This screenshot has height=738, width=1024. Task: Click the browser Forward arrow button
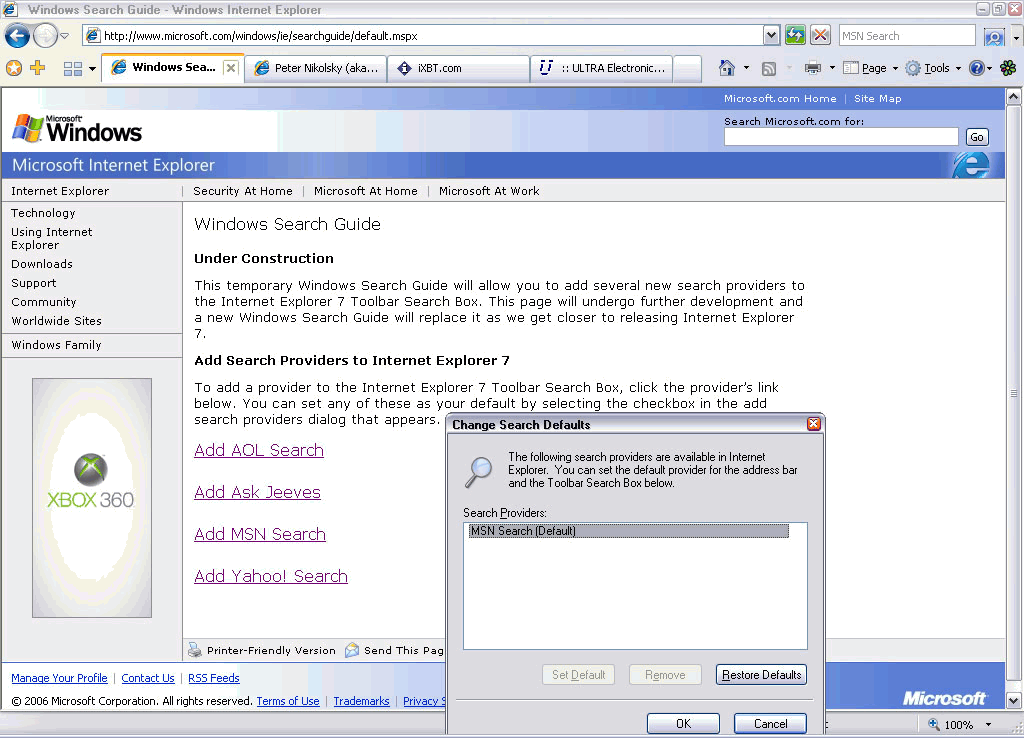(x=45, y=35)
